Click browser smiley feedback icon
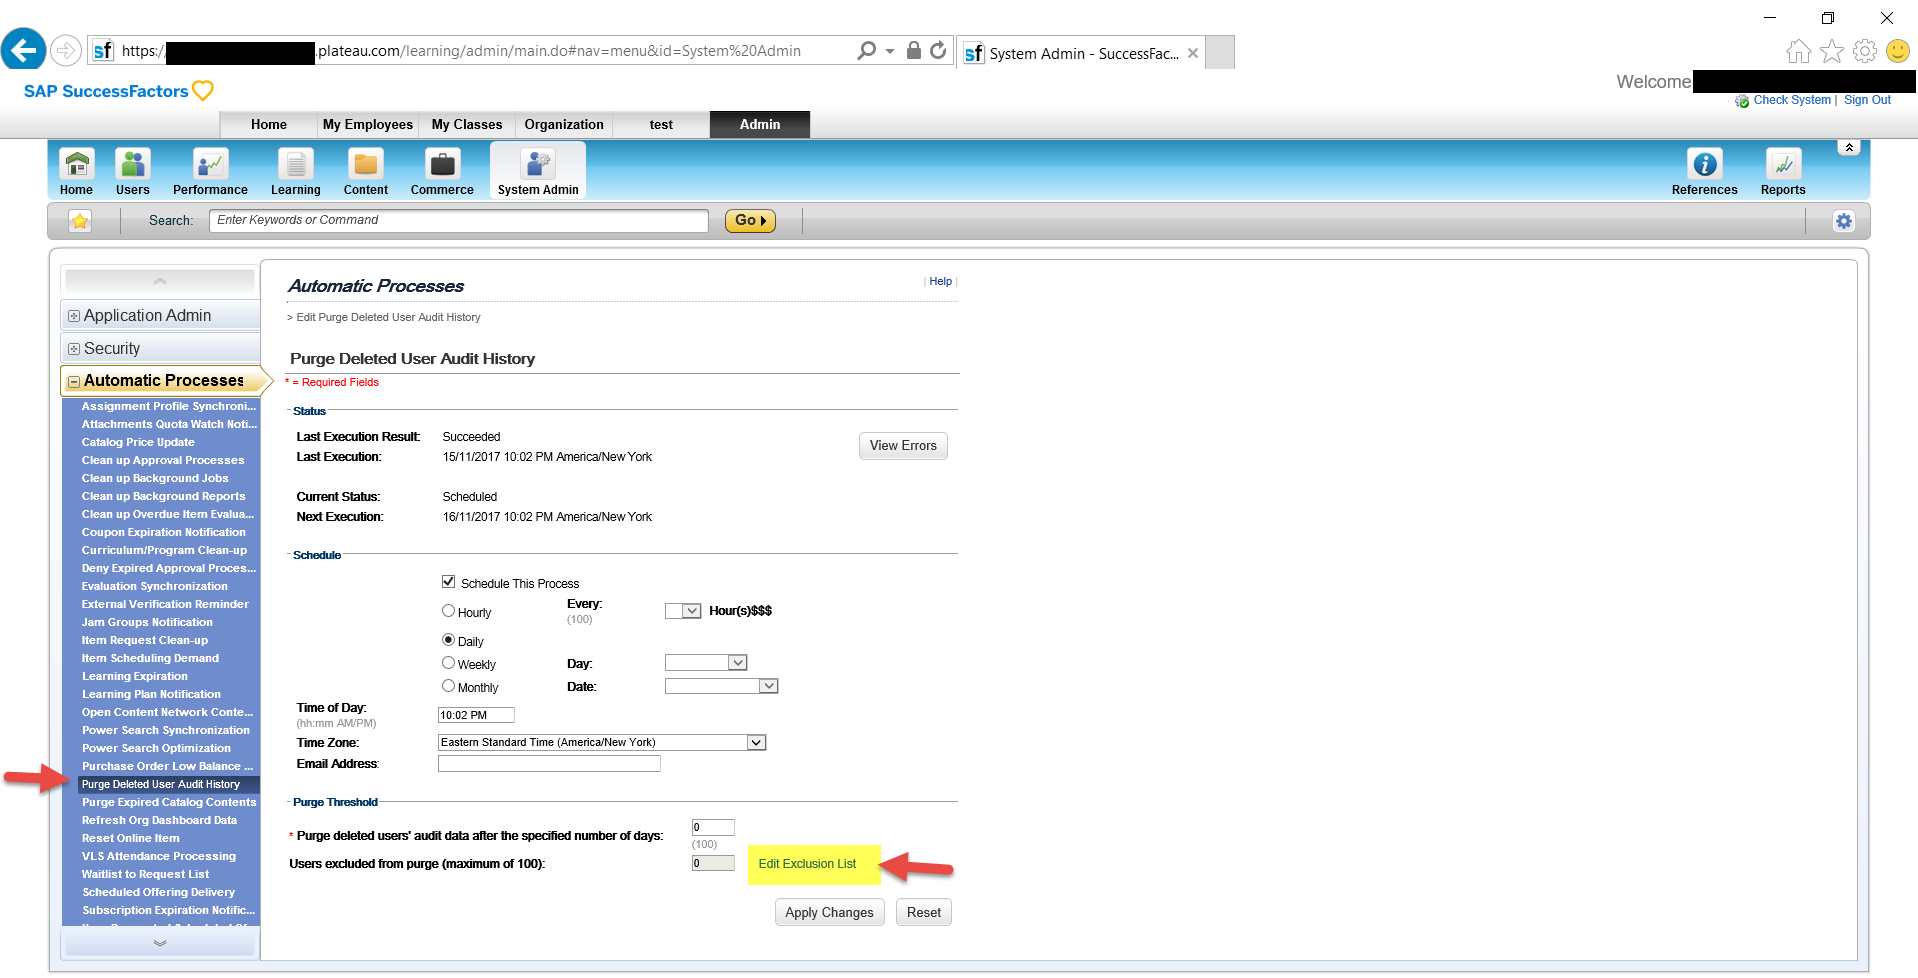The height and width of the screenshot is (978, 1918). (1898, 51)
